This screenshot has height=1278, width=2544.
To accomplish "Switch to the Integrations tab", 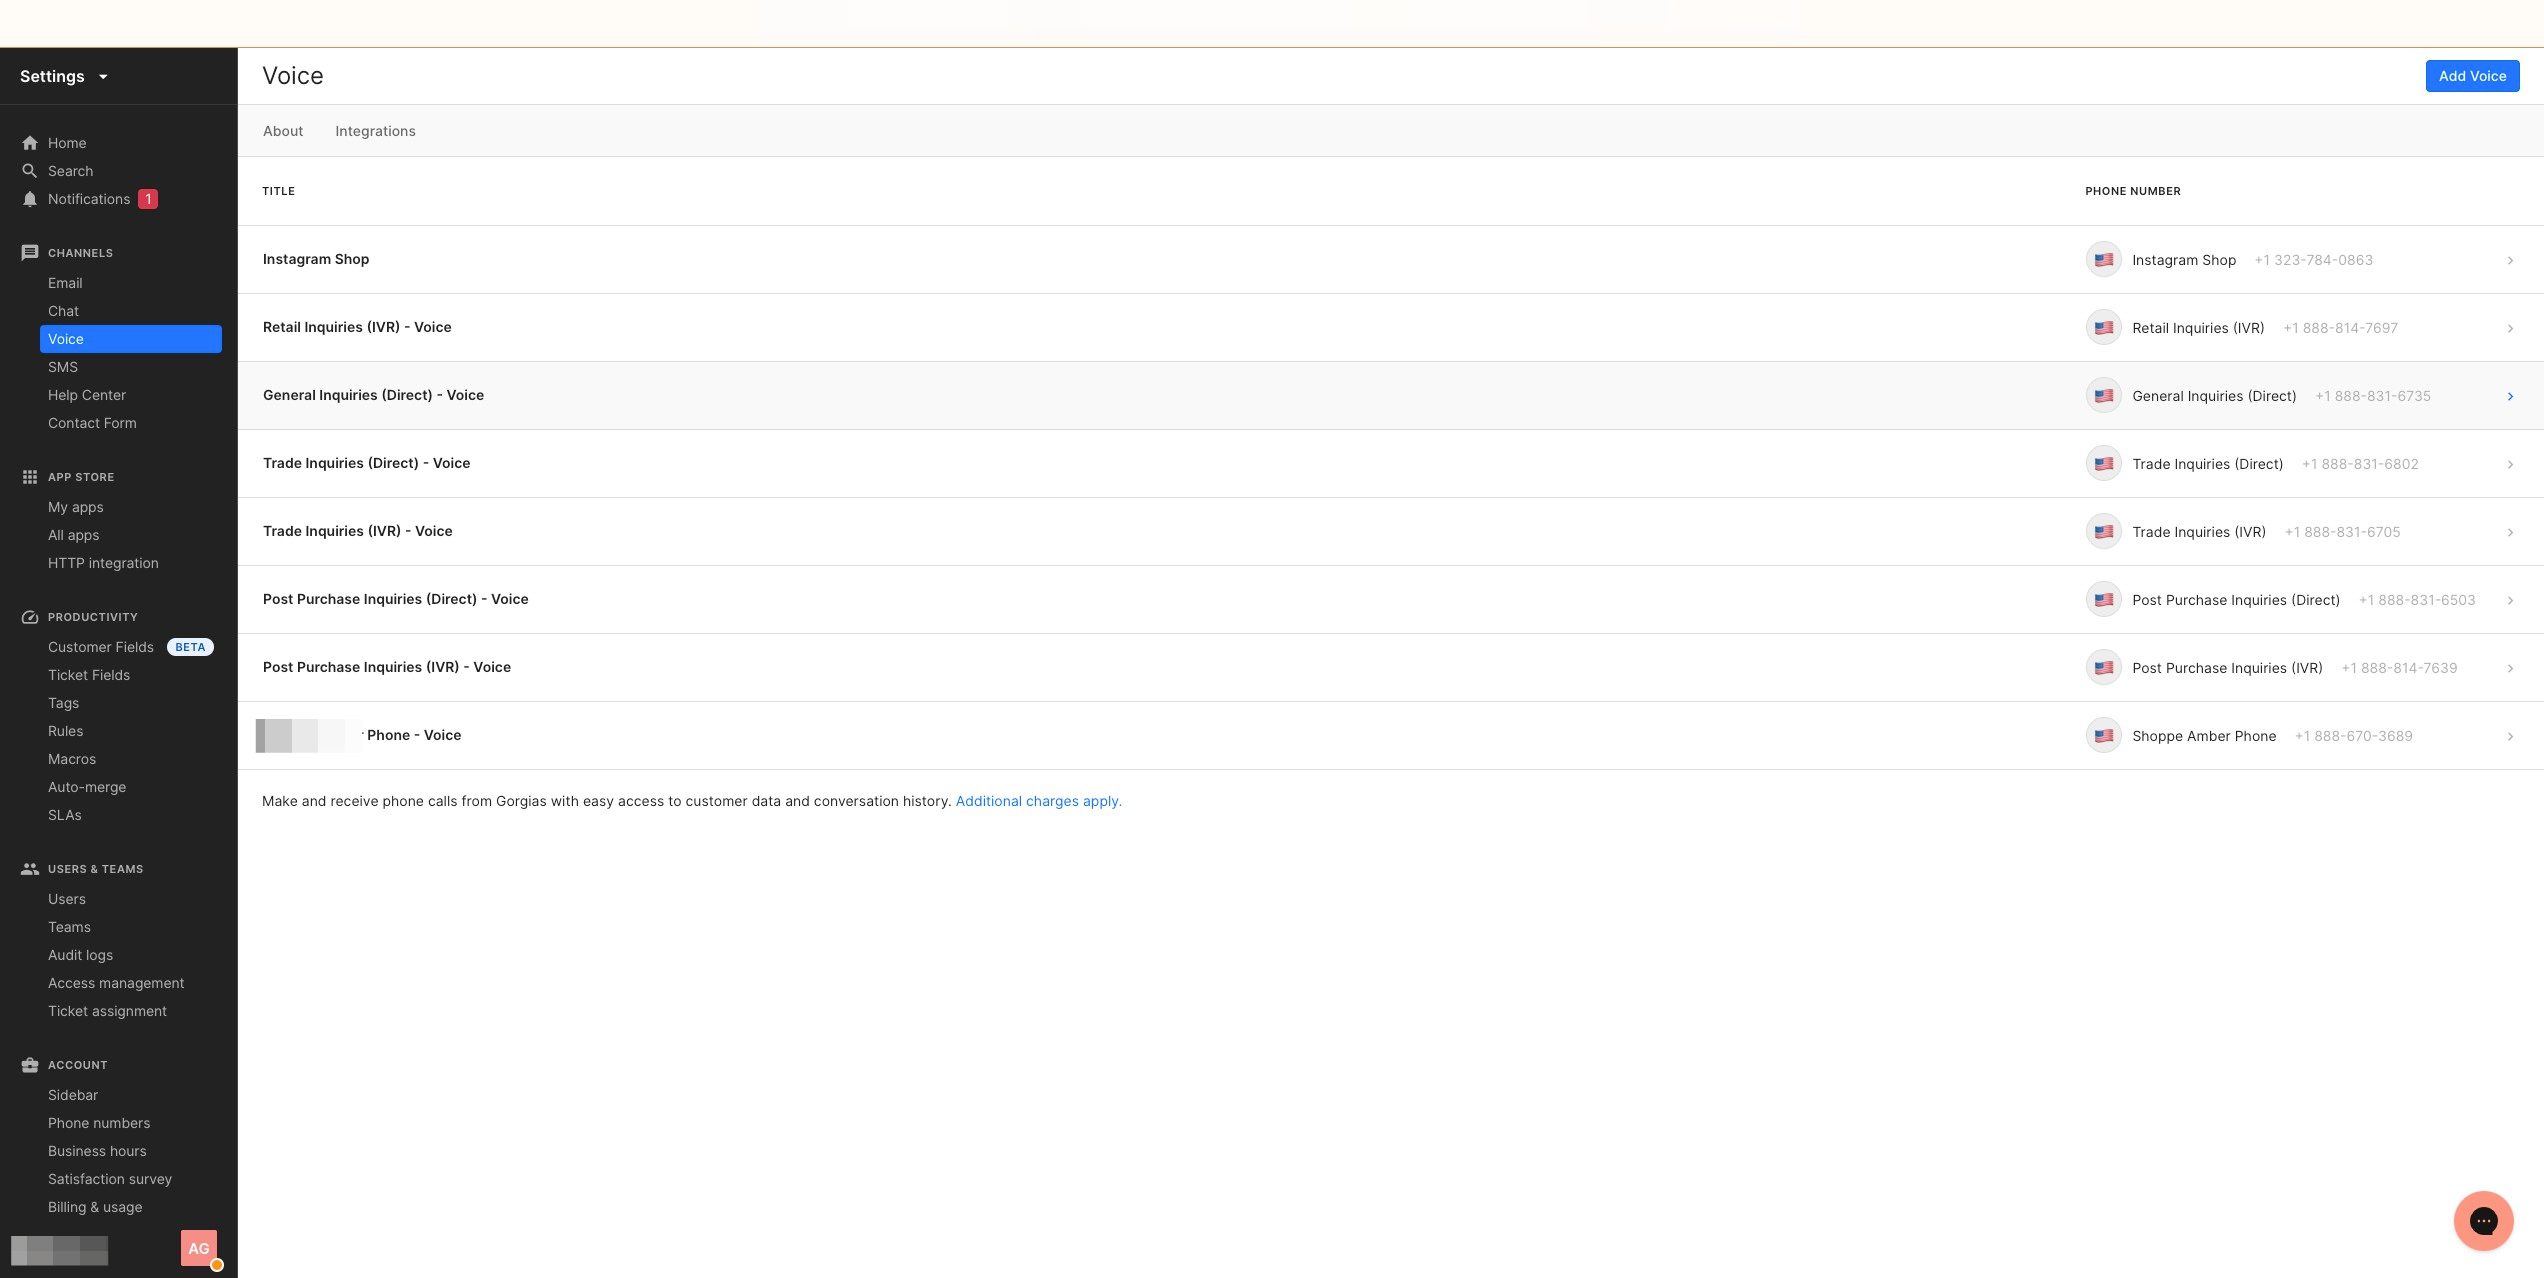I will [375, 131].
